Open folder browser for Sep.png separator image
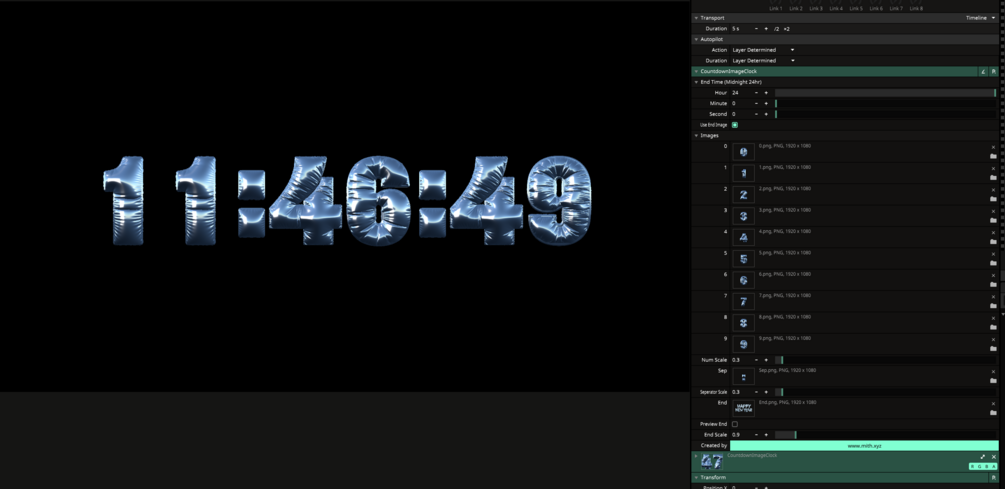Image resolution: width=1005 pixels, height=489 pixels. pyautogui.click(x=993, y=381)
